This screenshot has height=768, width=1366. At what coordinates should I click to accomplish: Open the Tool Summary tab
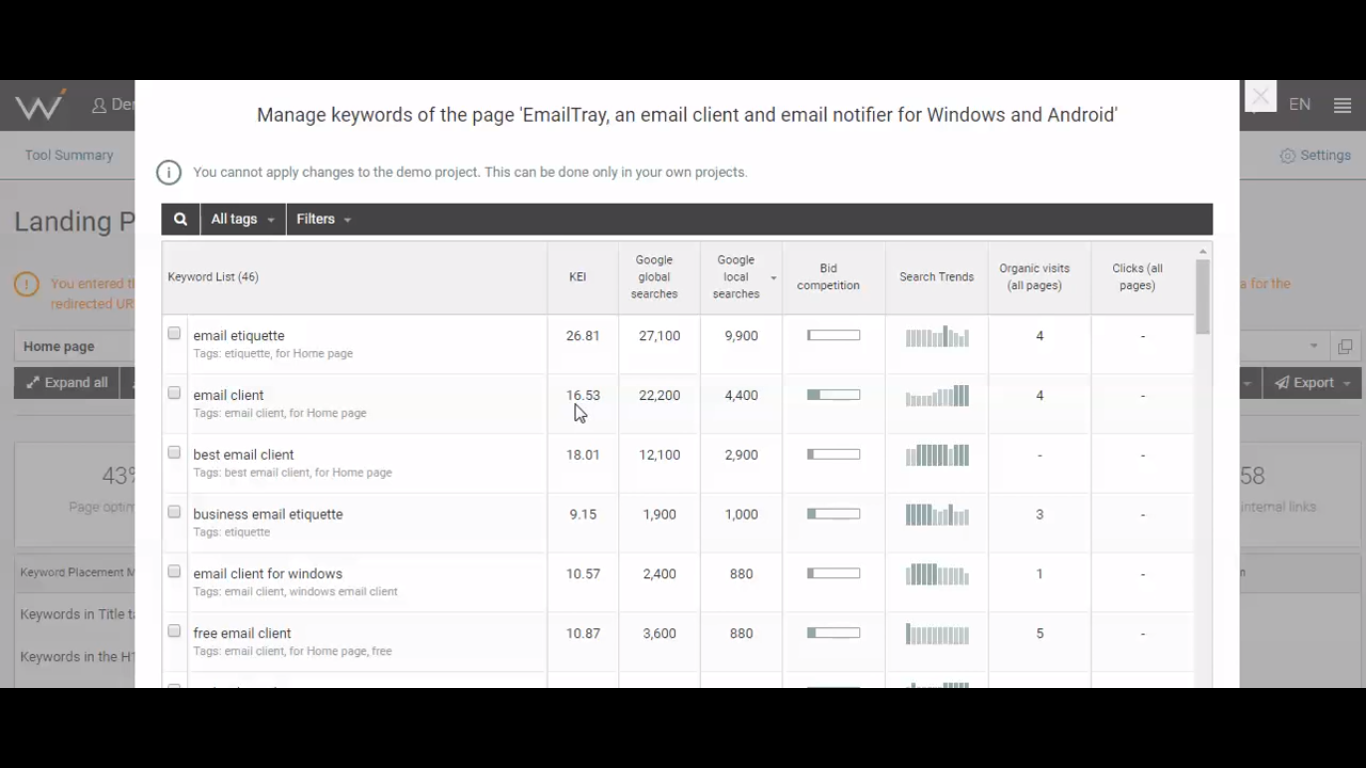(69, 155)
